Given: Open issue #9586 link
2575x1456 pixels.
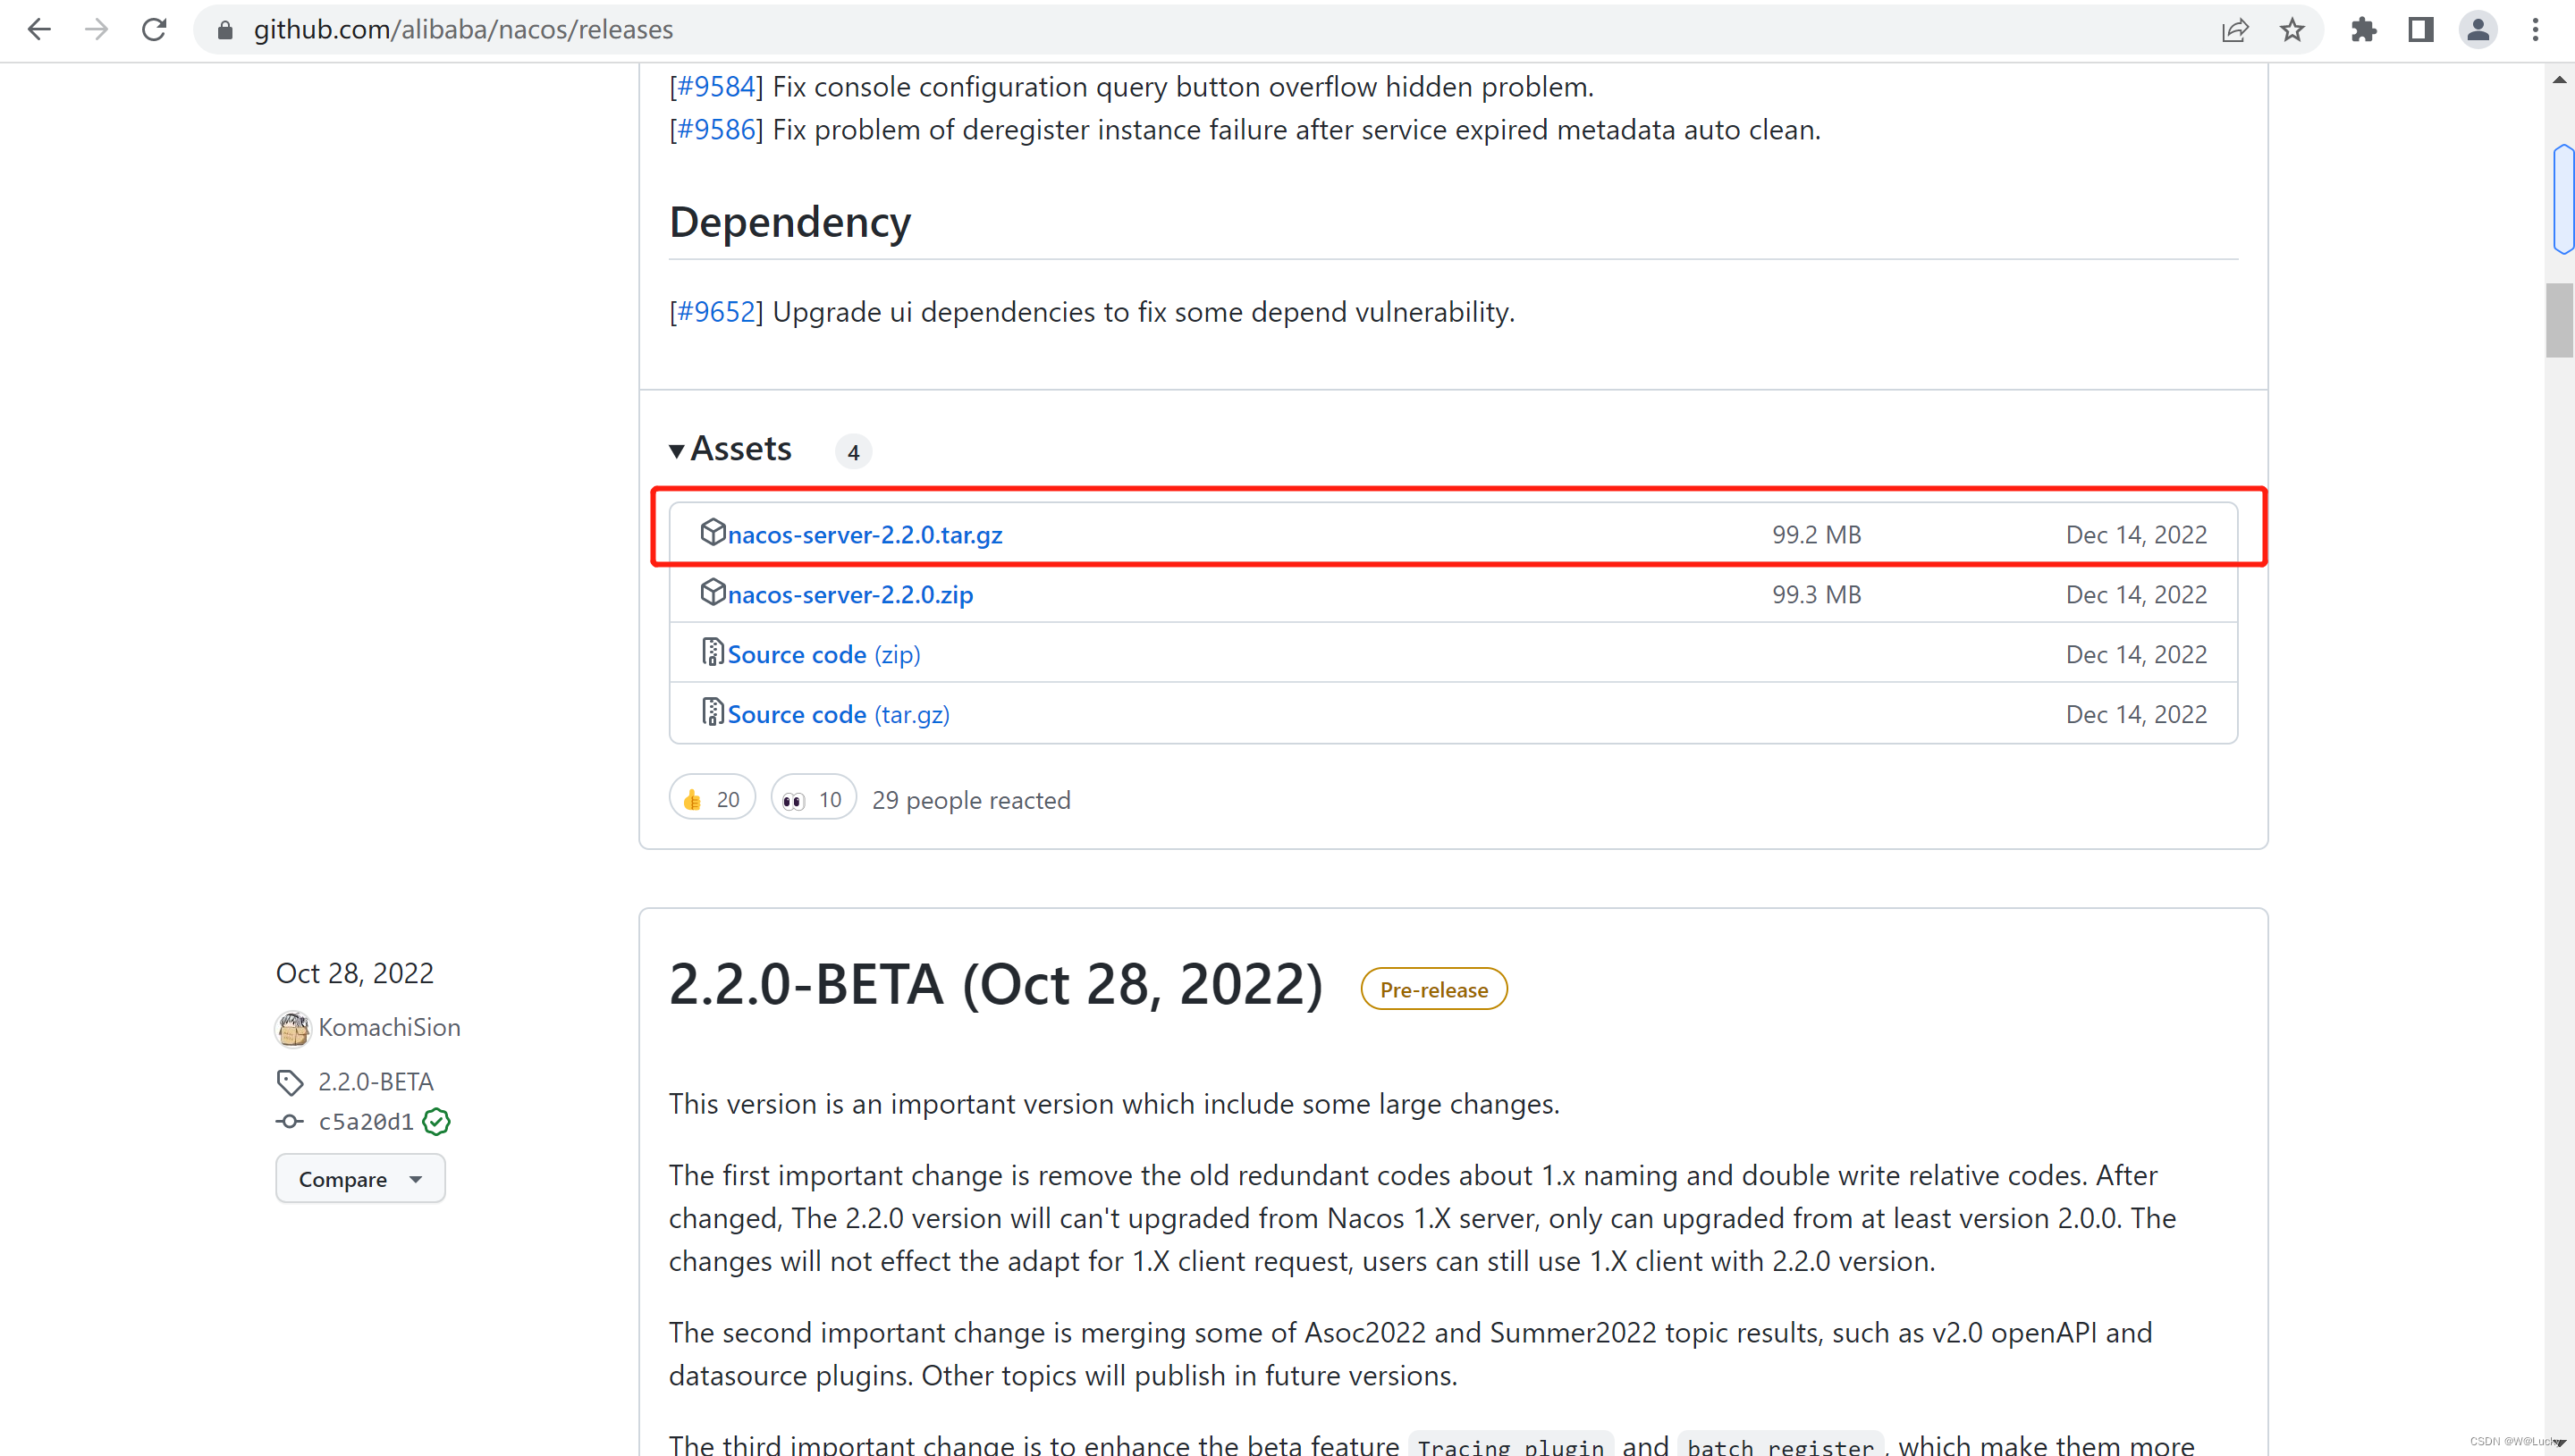Looking at the screenshot, I should (x=716, y=130).
